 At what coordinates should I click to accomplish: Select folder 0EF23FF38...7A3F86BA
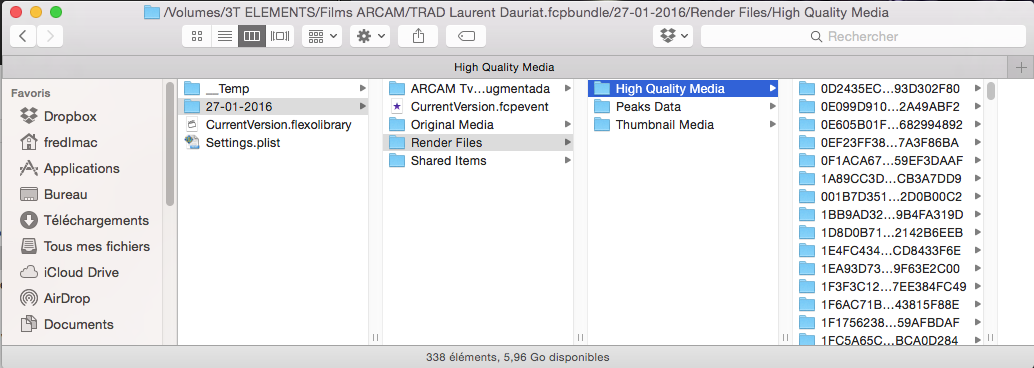[x=888, y=142]
